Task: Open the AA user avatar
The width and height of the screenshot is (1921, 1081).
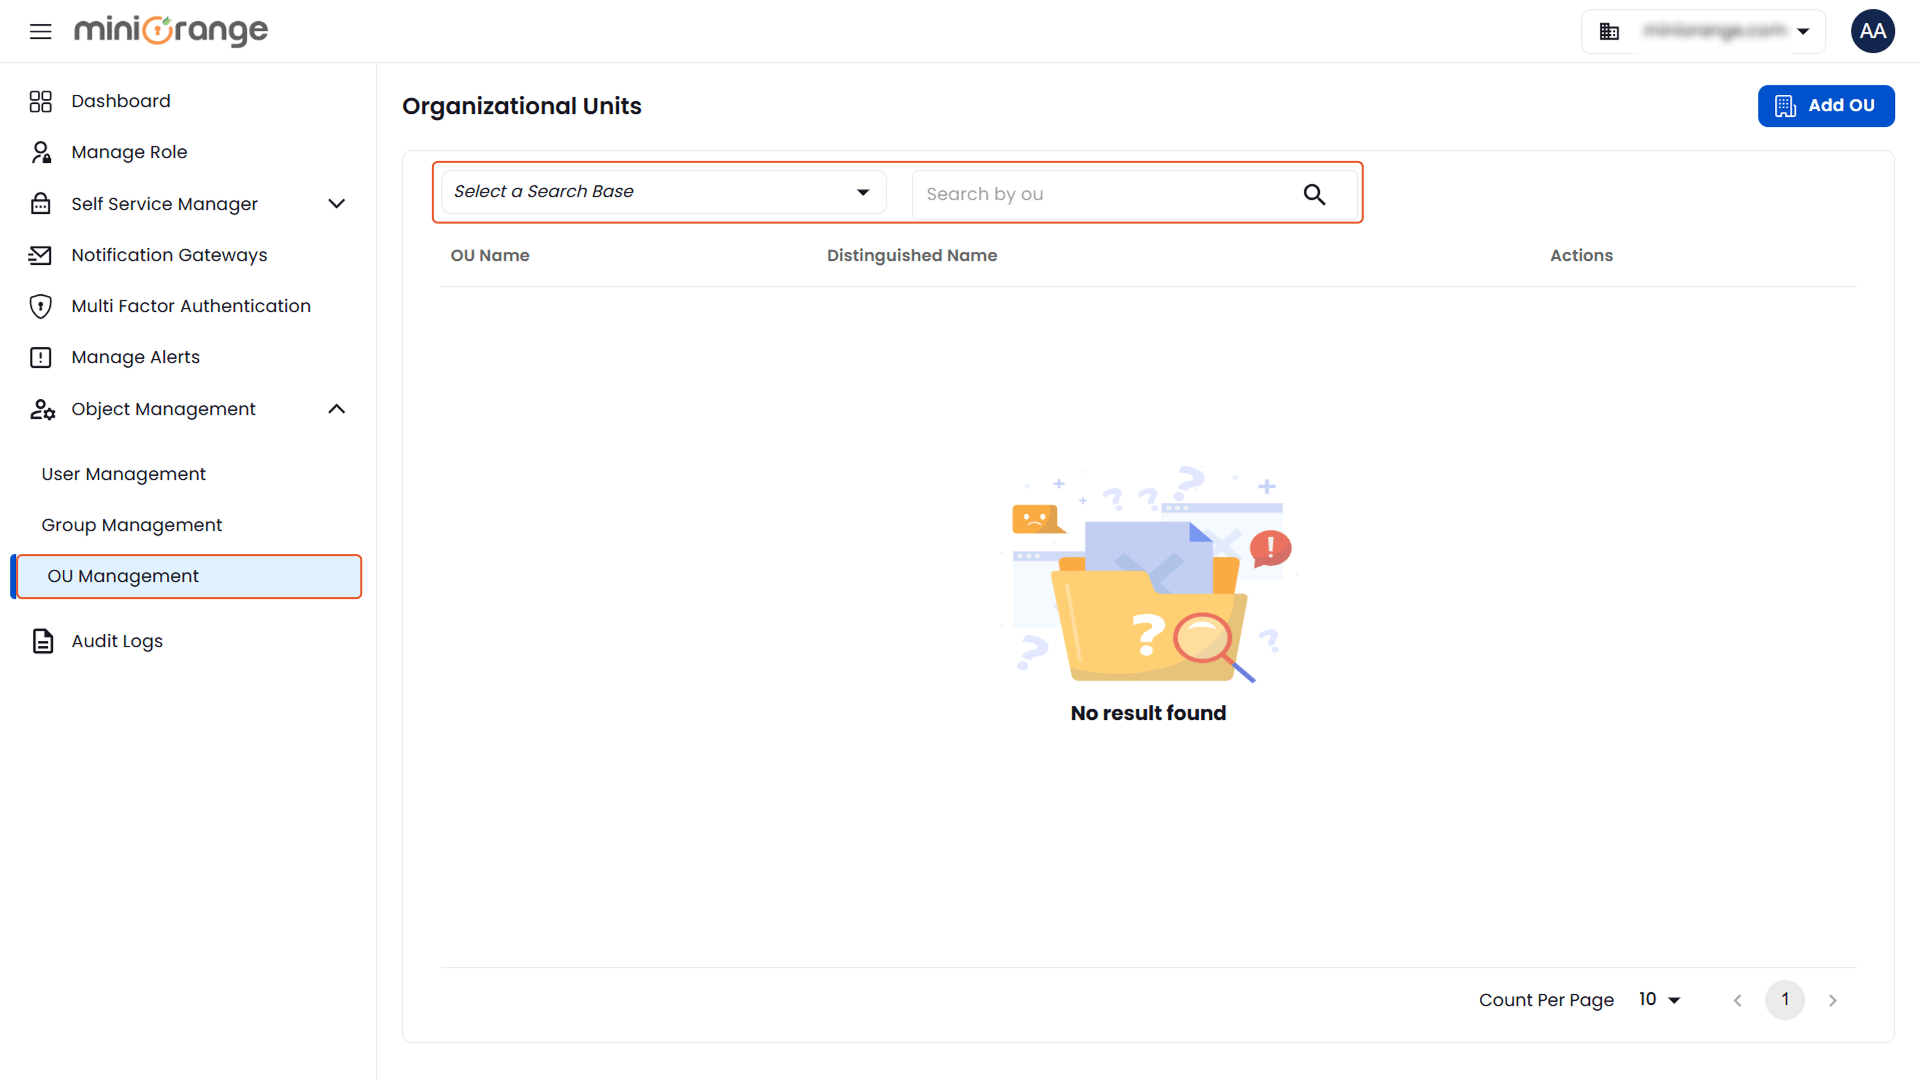Action: pos(1872,31)
